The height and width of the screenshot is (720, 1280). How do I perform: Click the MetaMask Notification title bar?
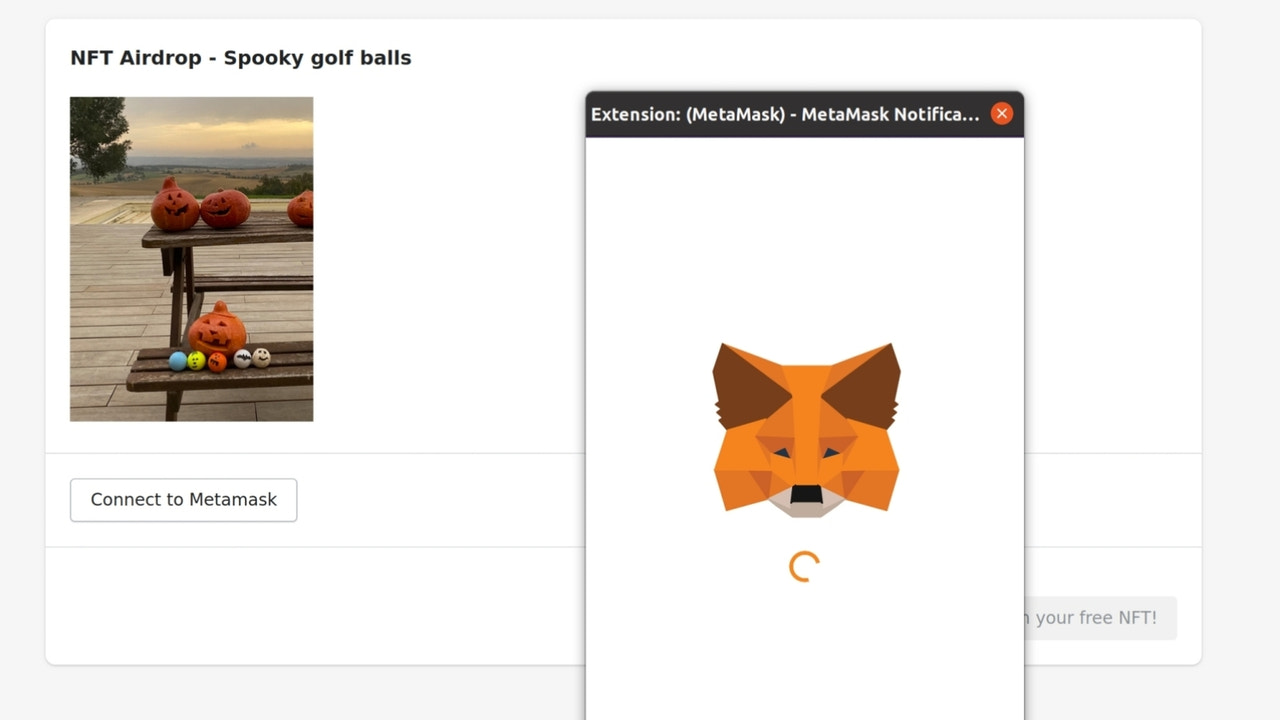point(790,114)
